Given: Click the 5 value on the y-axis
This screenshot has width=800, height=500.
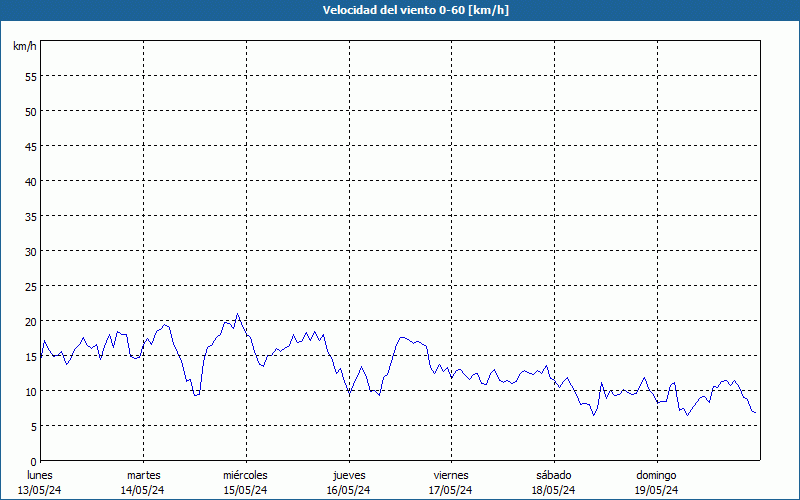Looking at the screenshot, I should click(34, 427).
